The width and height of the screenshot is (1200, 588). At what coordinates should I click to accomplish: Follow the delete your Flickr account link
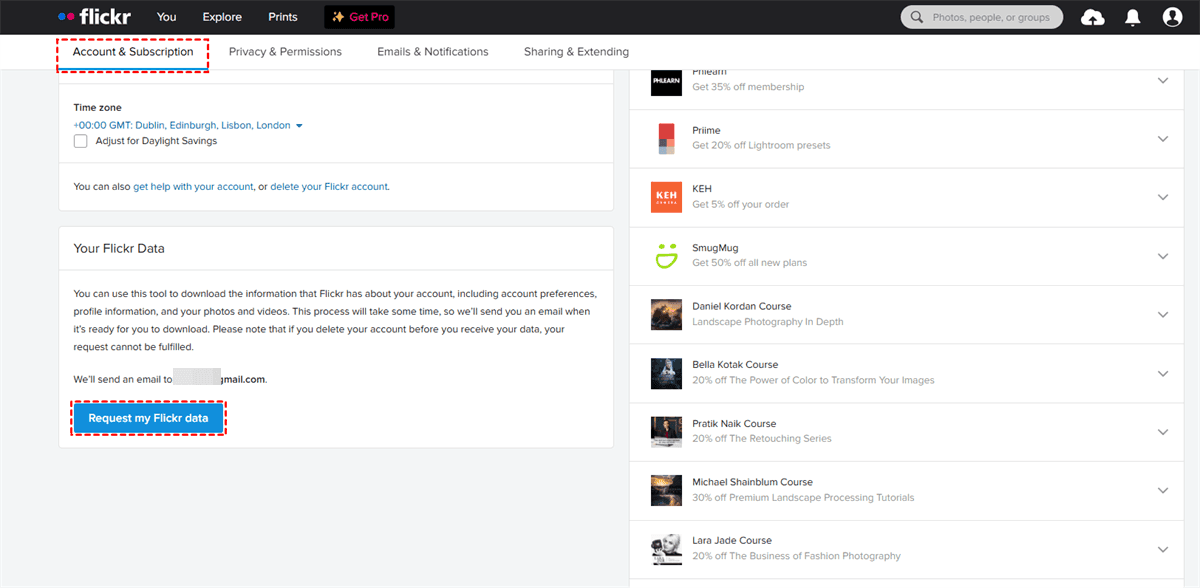[x=329, y=187]
